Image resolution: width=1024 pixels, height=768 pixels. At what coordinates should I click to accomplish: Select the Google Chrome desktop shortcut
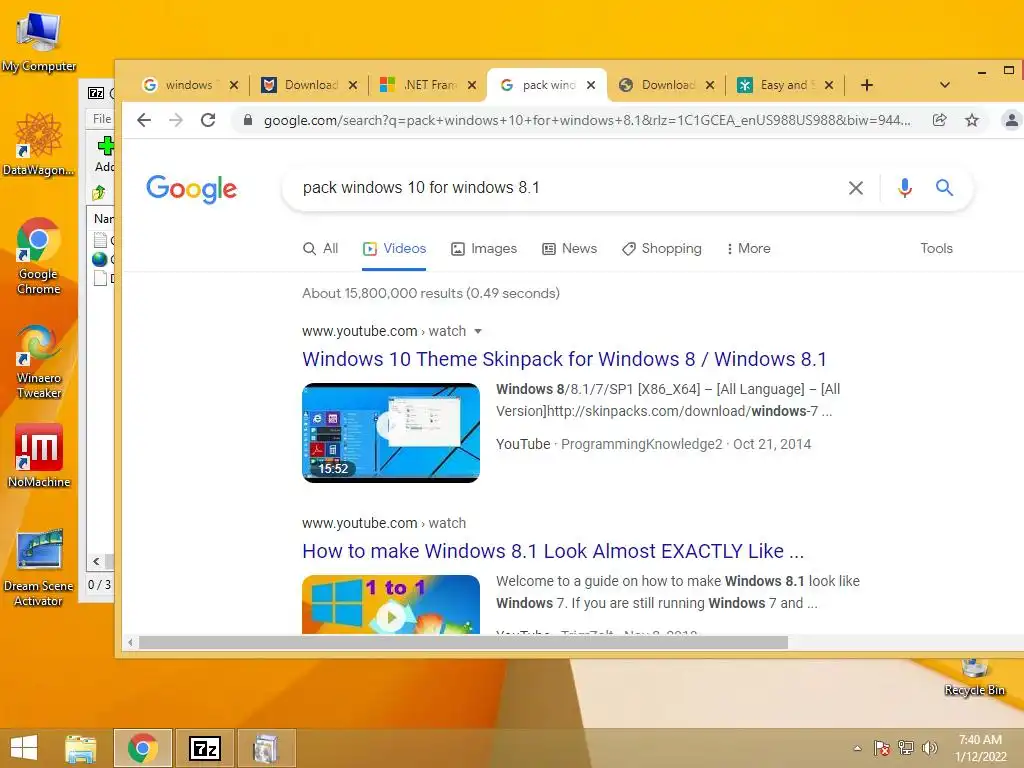39,256
